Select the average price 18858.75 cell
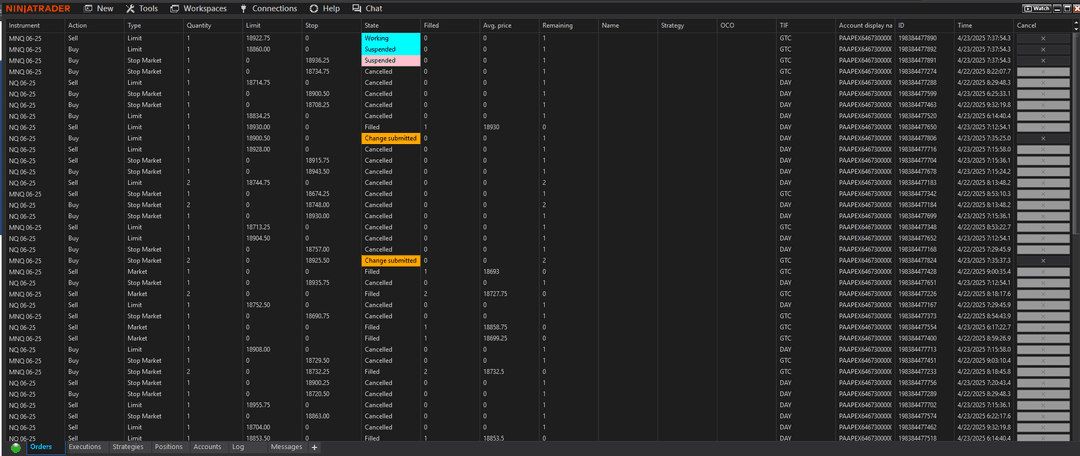 click(509, 327)
